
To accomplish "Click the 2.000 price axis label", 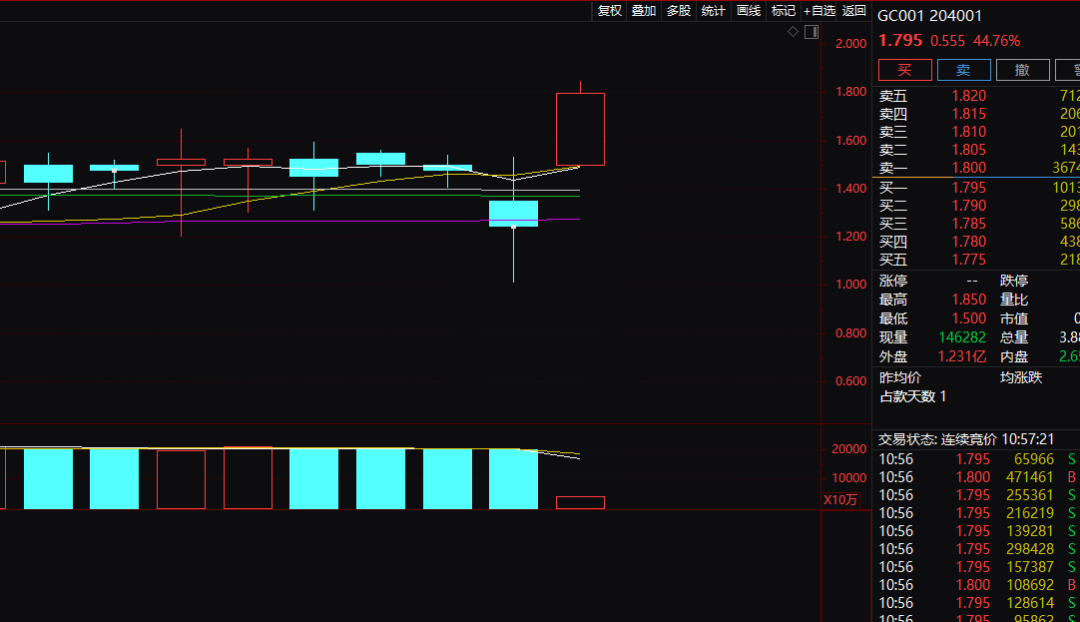I will (851, 43).
